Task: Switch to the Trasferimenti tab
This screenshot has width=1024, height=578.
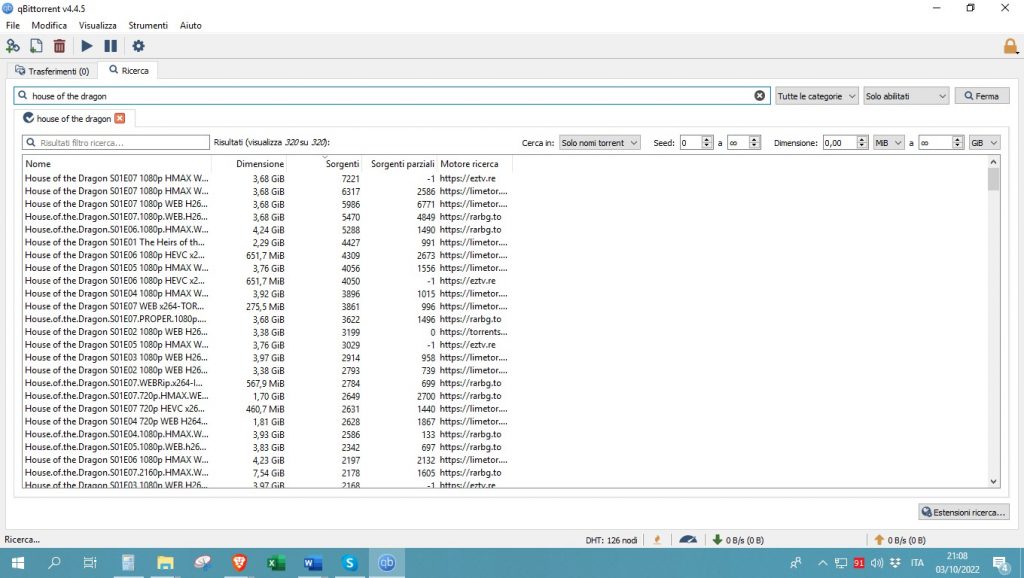Action: (52, 71)
